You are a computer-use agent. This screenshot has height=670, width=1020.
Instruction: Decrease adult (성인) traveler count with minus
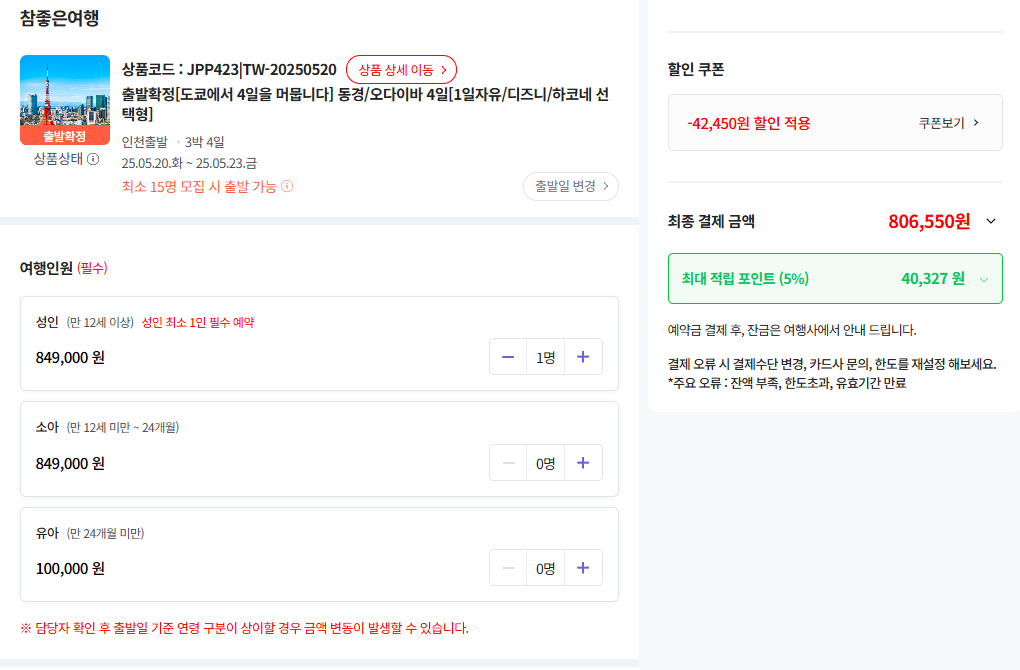coord(508,356)
